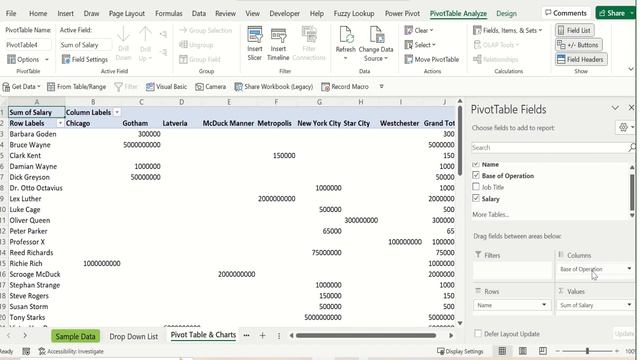Click the field search box
The height and width of the screenshot is (360, 640).
tap(549, 147)
